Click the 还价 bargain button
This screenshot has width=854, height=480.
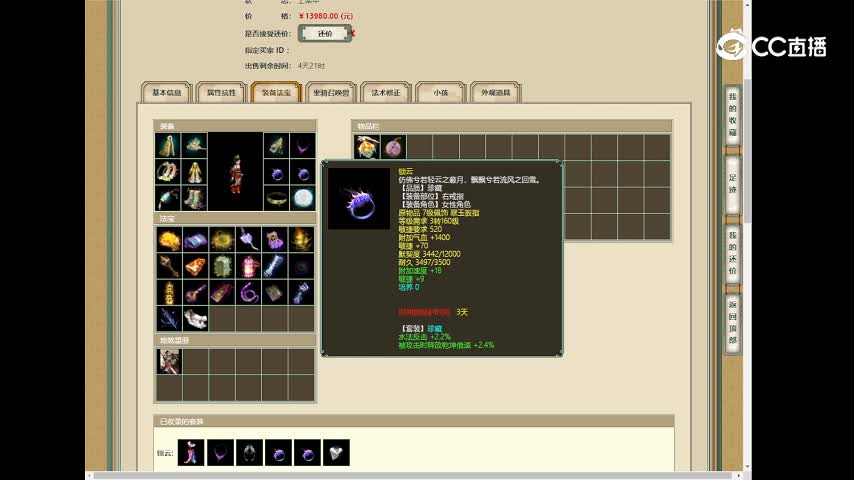coord(325,34)
